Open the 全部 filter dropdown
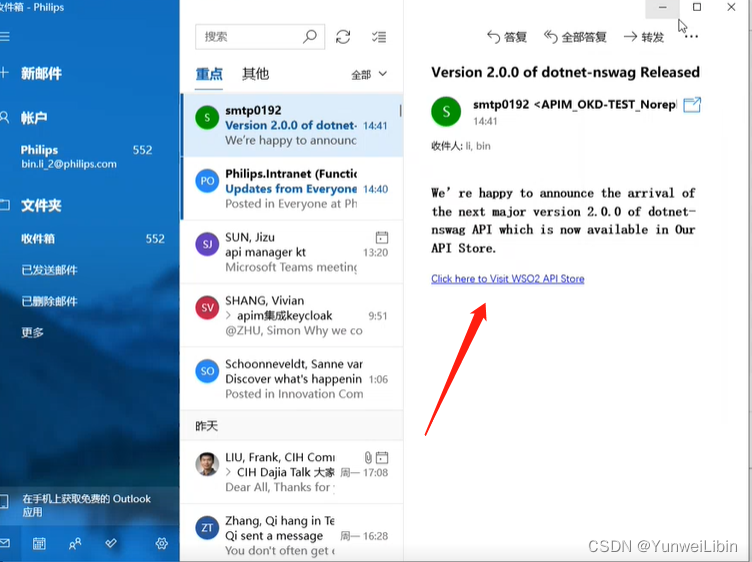Screen dimensions: 752x562 (369, 74)
